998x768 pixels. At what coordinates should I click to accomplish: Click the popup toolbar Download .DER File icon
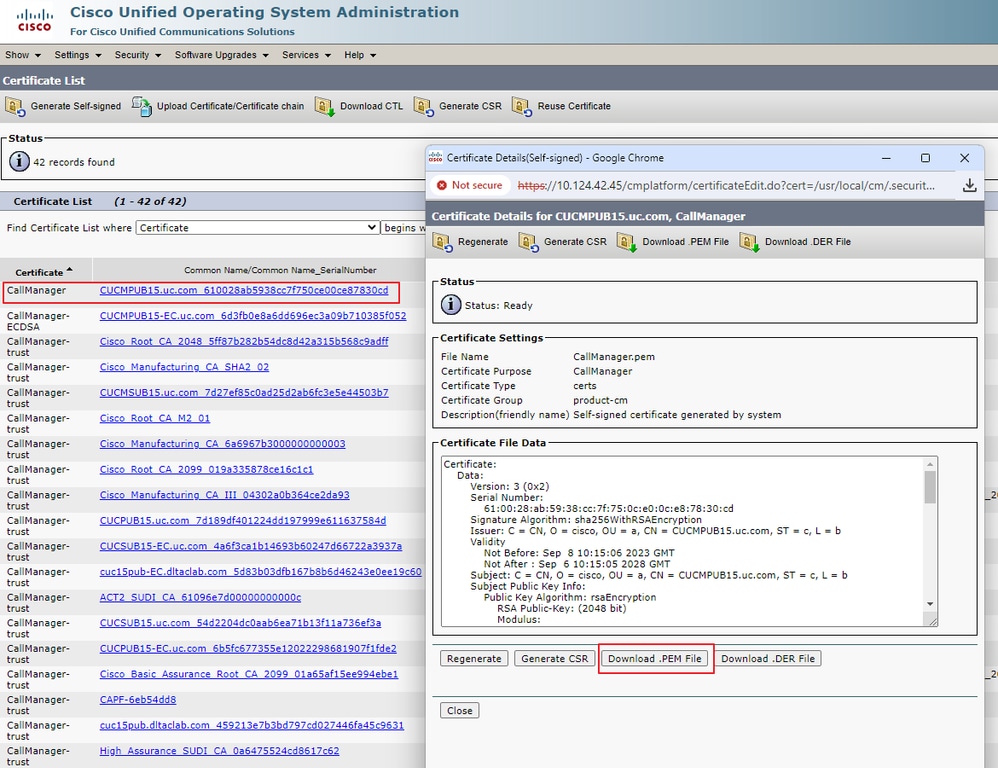[x=749, y=242]
